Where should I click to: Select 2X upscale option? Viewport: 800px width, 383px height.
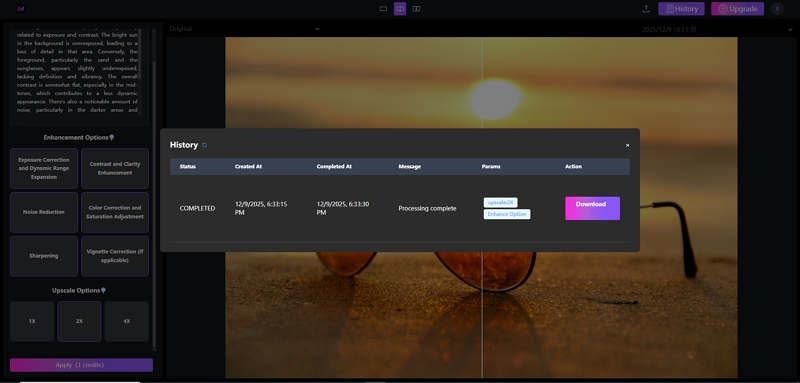pyautogui.click(x=79, y=321)
